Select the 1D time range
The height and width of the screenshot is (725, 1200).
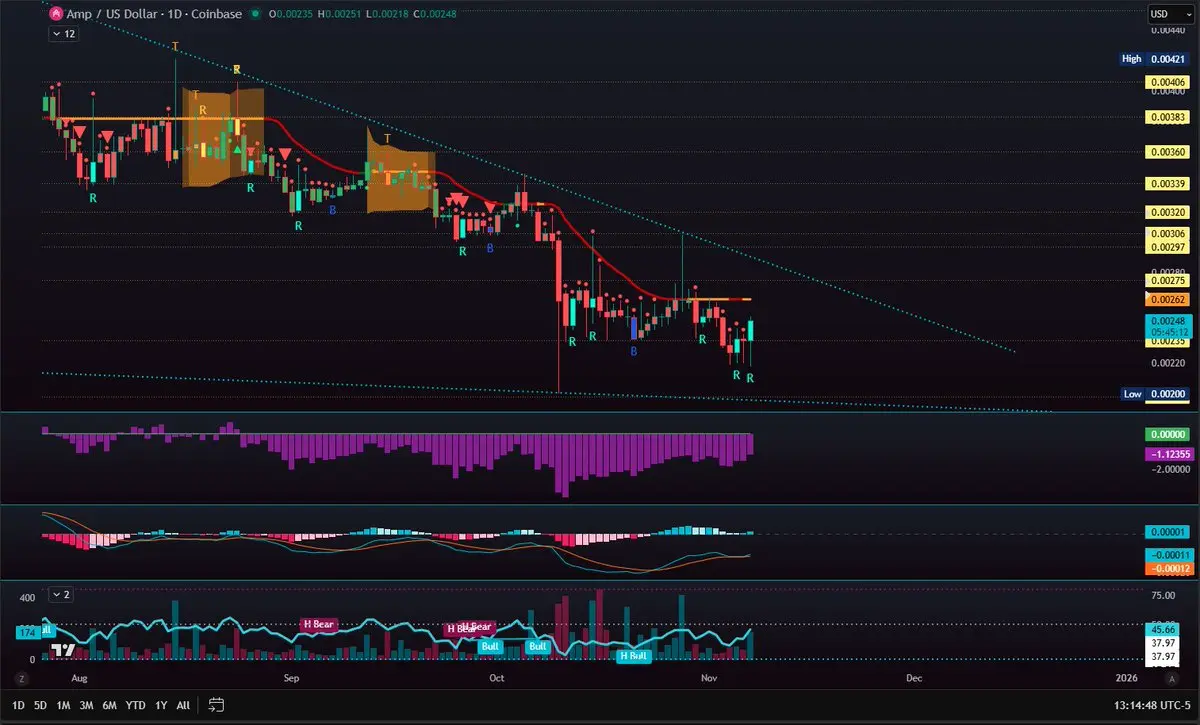19,705
